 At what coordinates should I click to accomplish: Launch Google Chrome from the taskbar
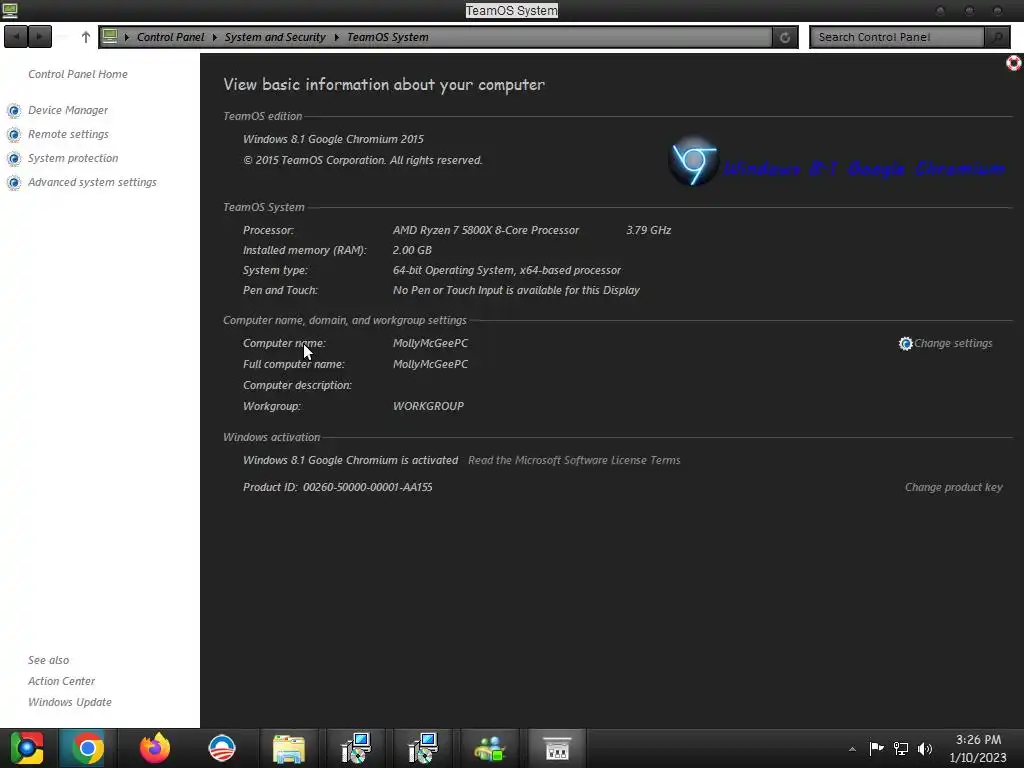pos(88,748)
